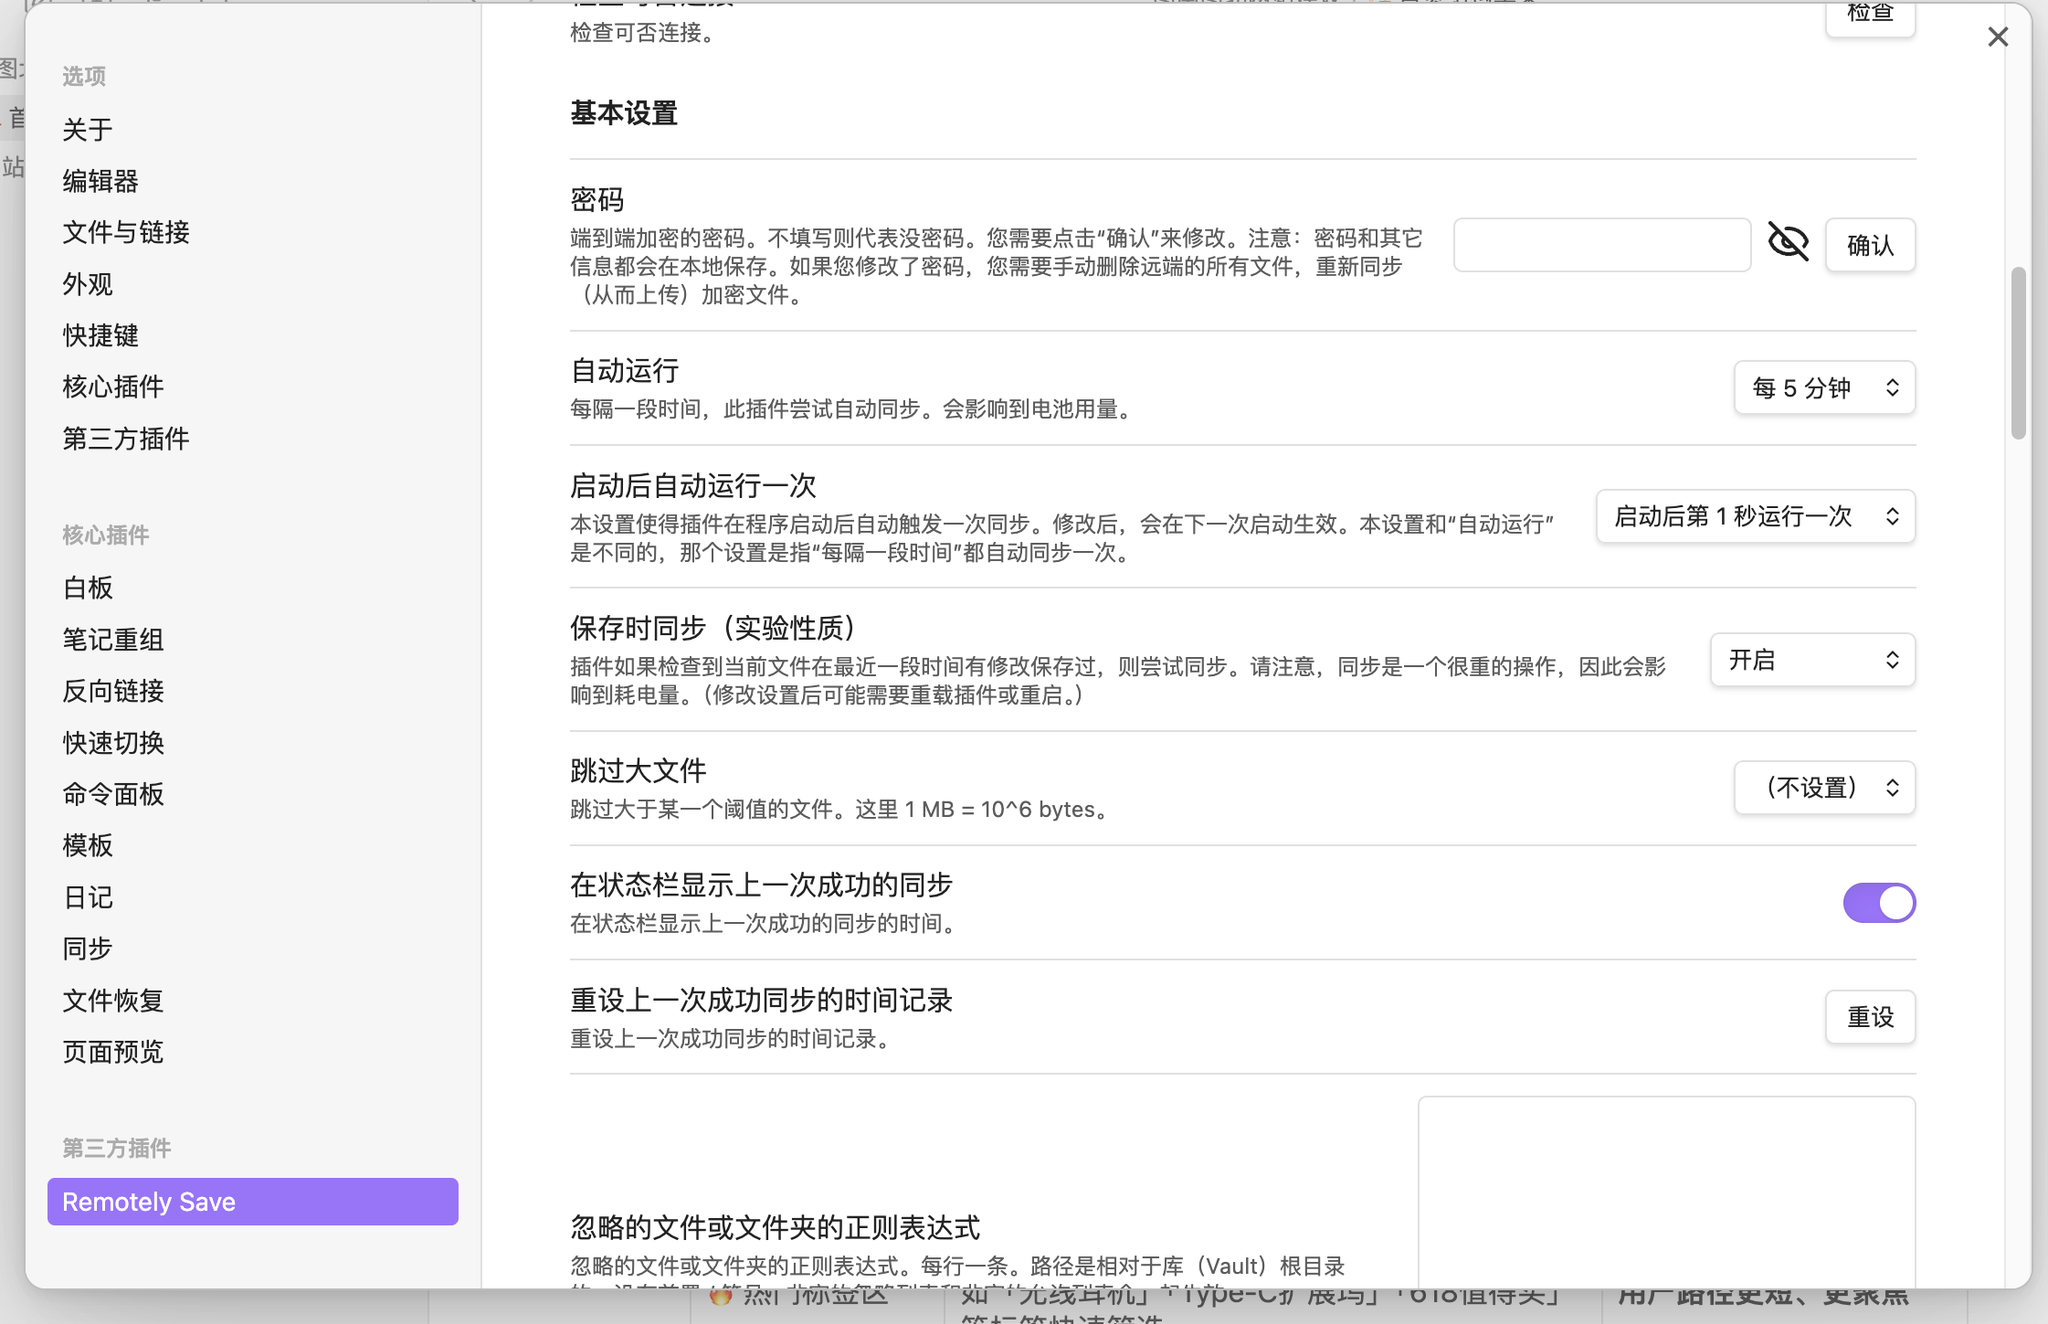Focus the 密码 input field
Screen dimensions: 2048x1324
pyautogui.click(x=1602, y=245)
